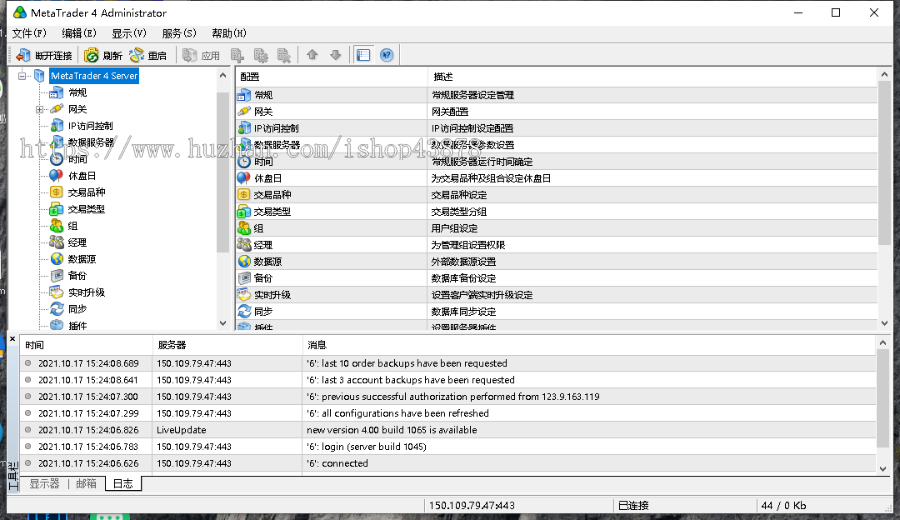
Task: Close the log toolbox panel
Action: [x=13, y=339]
